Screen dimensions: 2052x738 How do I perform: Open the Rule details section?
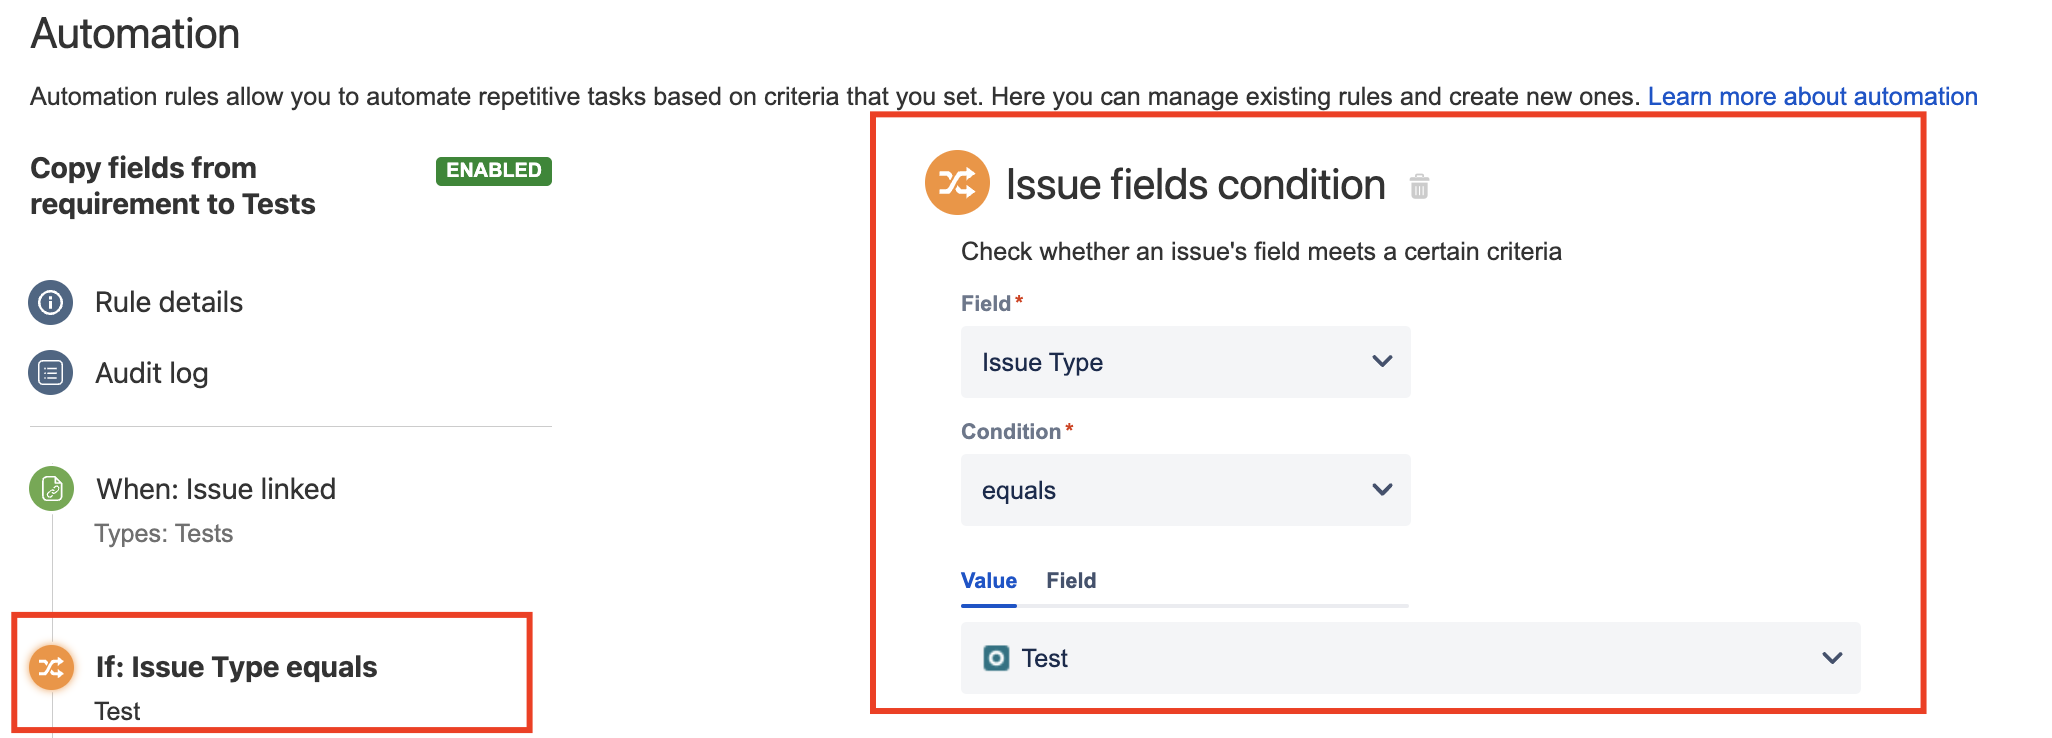(168, 302)
